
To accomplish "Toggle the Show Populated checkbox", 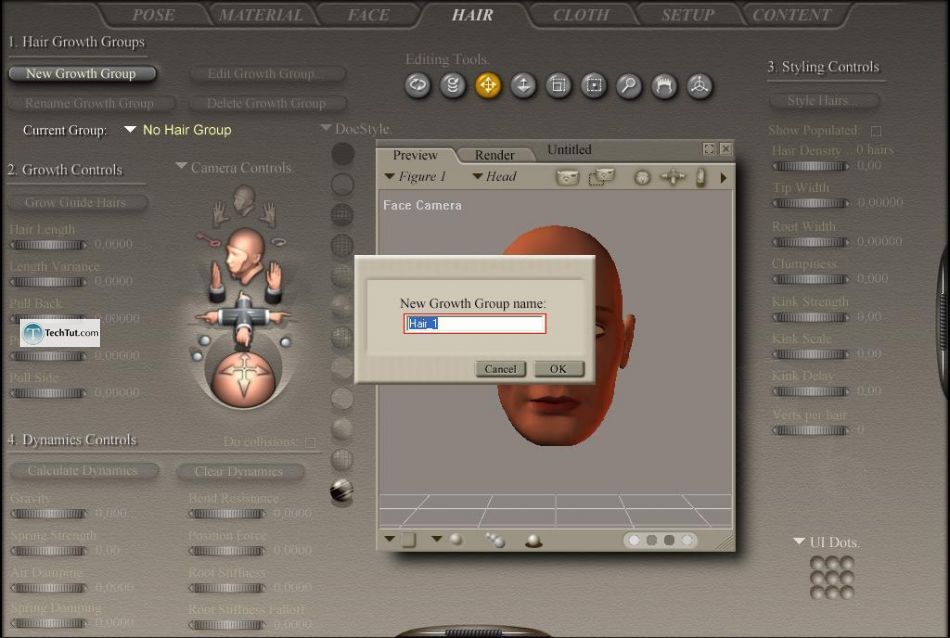I will [x=875, y=131].
